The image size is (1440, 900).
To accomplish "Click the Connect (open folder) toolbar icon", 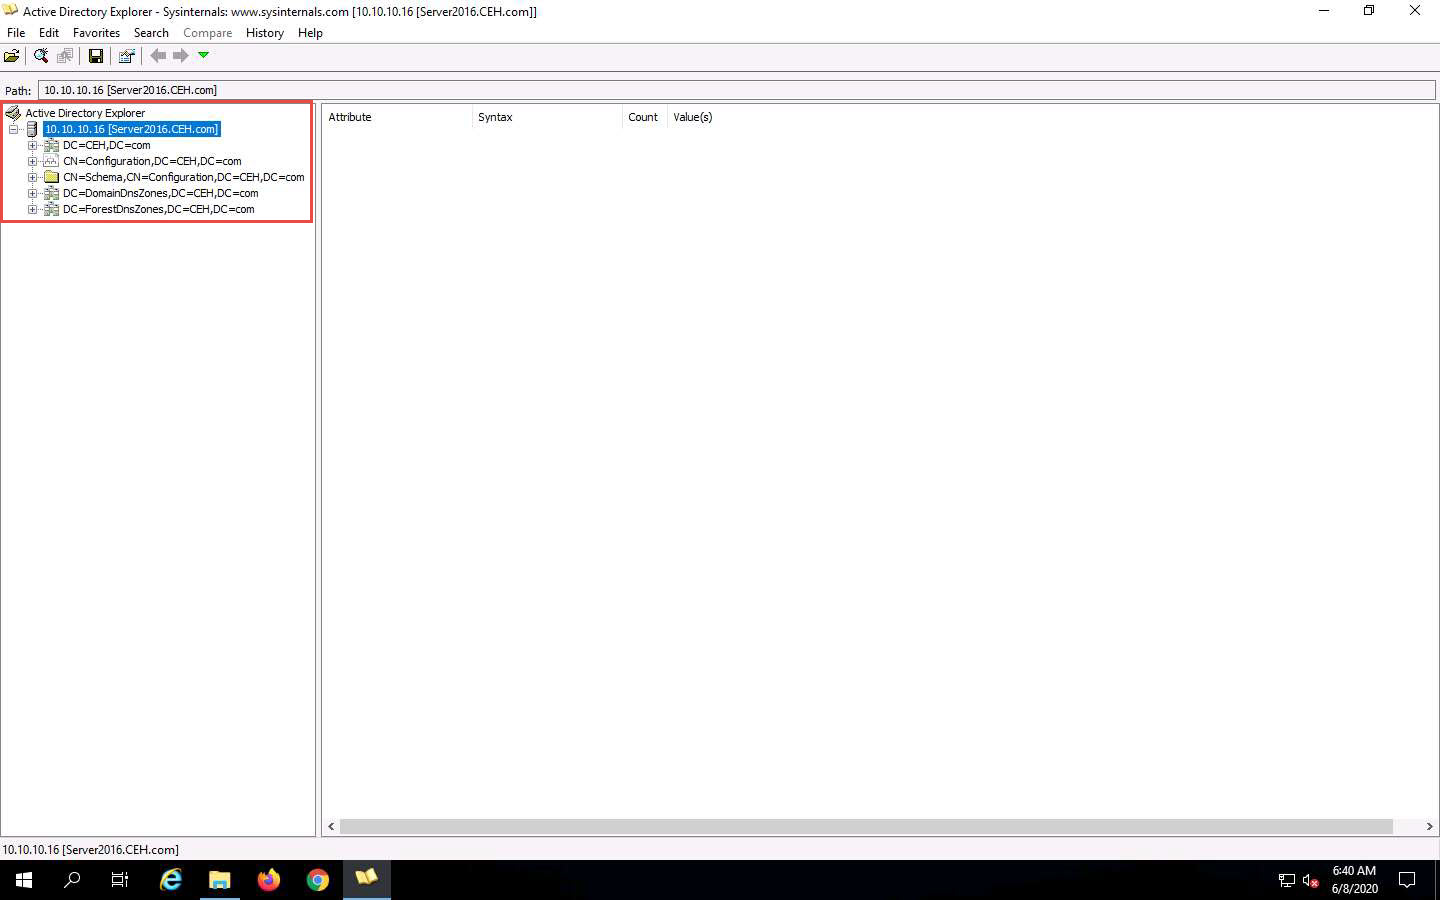I will coord(12,56).
